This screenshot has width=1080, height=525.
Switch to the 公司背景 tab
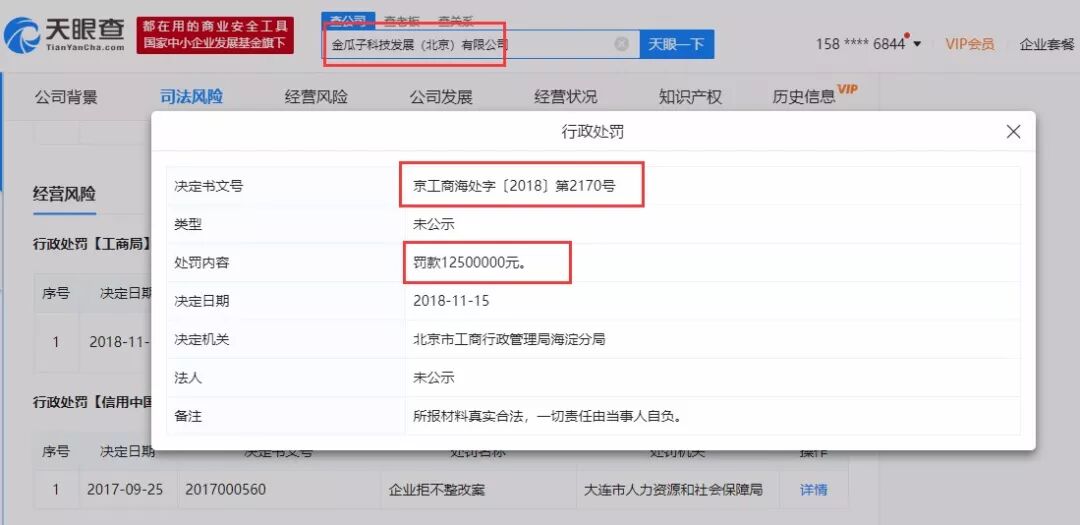(66, 97)
